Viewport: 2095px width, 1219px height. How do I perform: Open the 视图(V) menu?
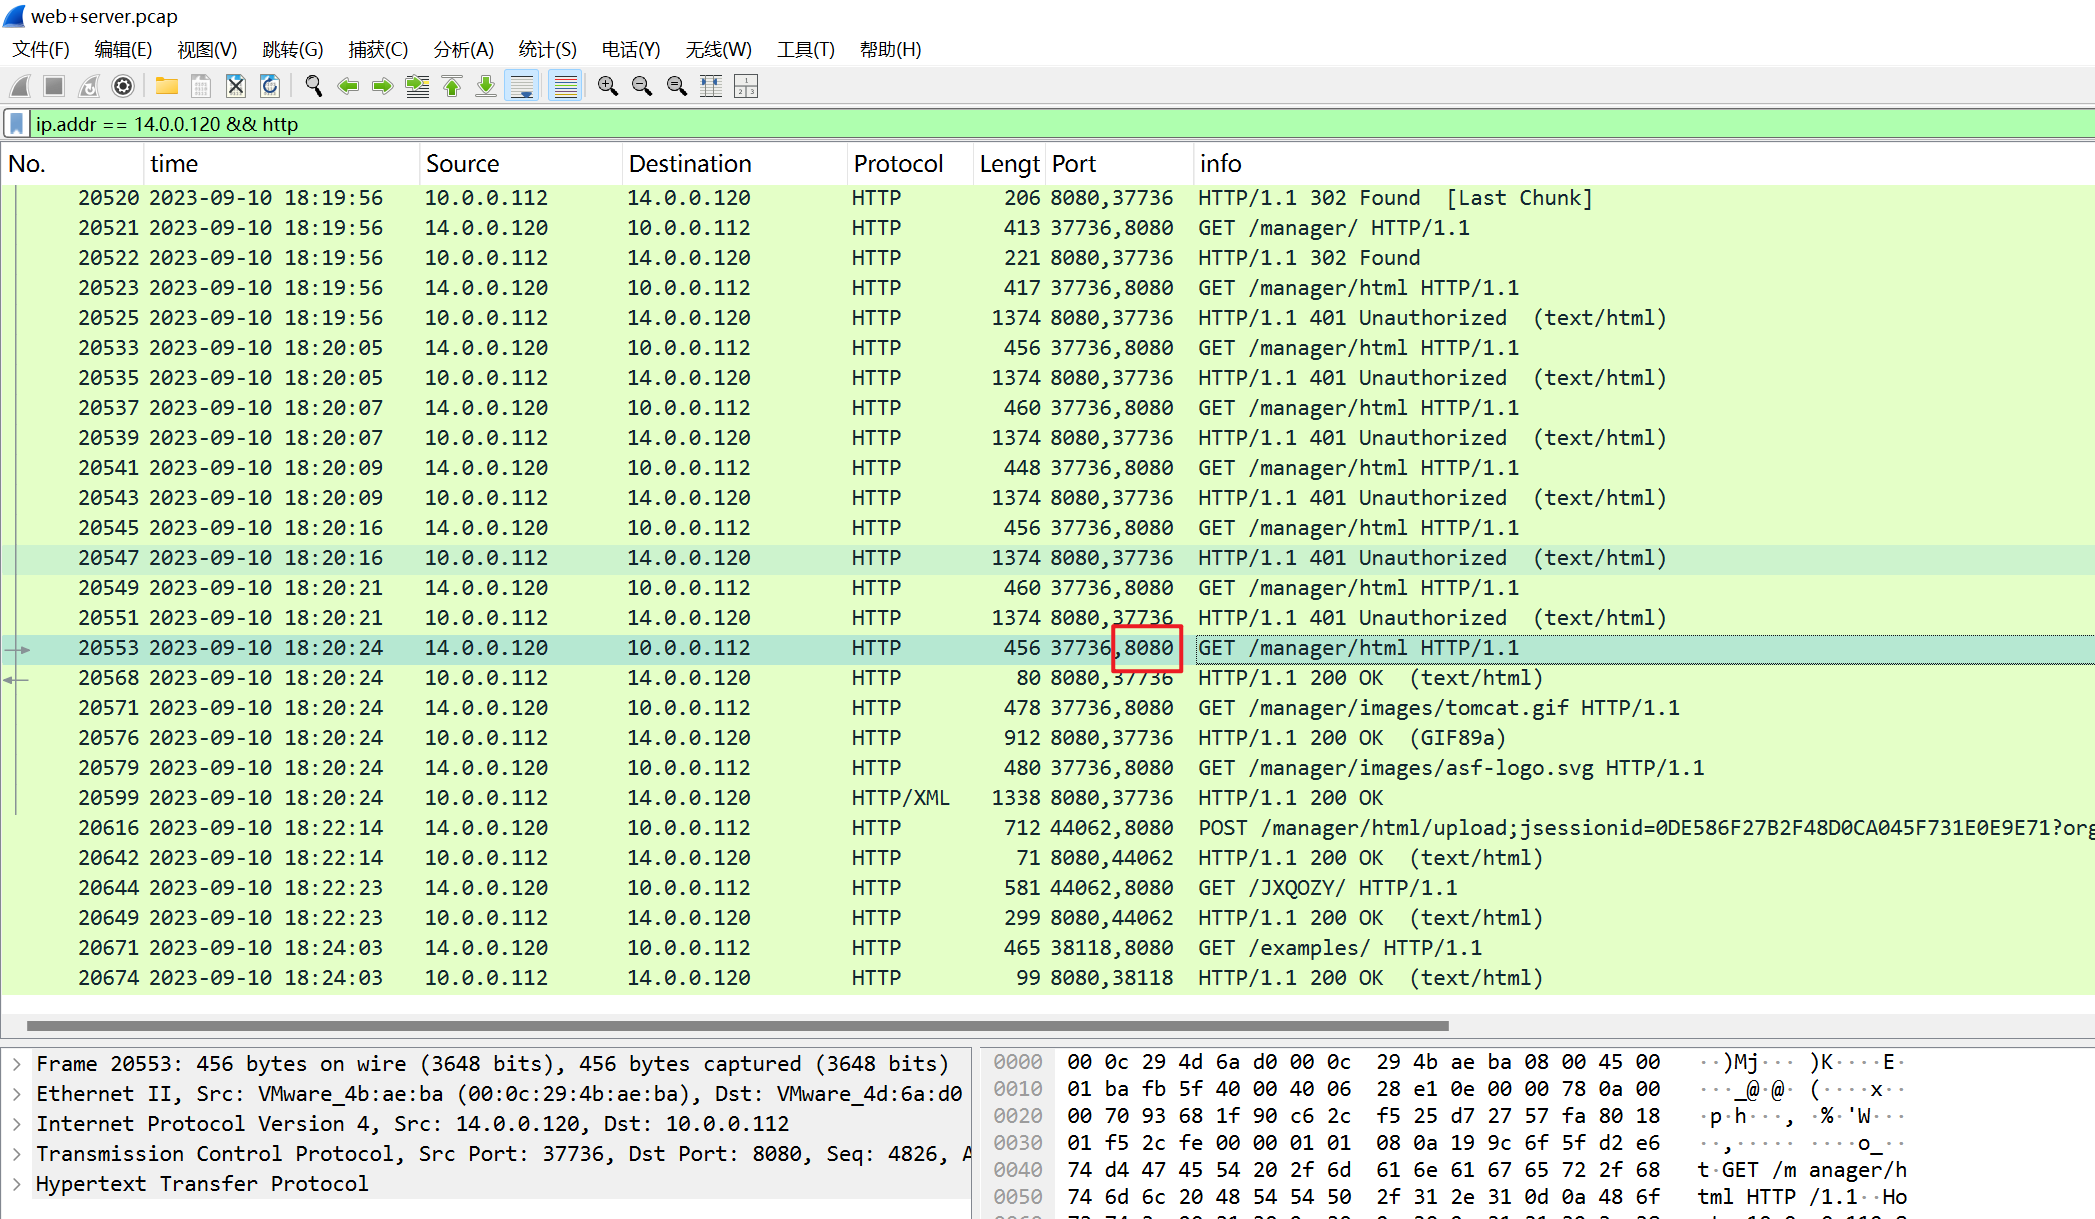pyautogui.click(x=207, y=49)
